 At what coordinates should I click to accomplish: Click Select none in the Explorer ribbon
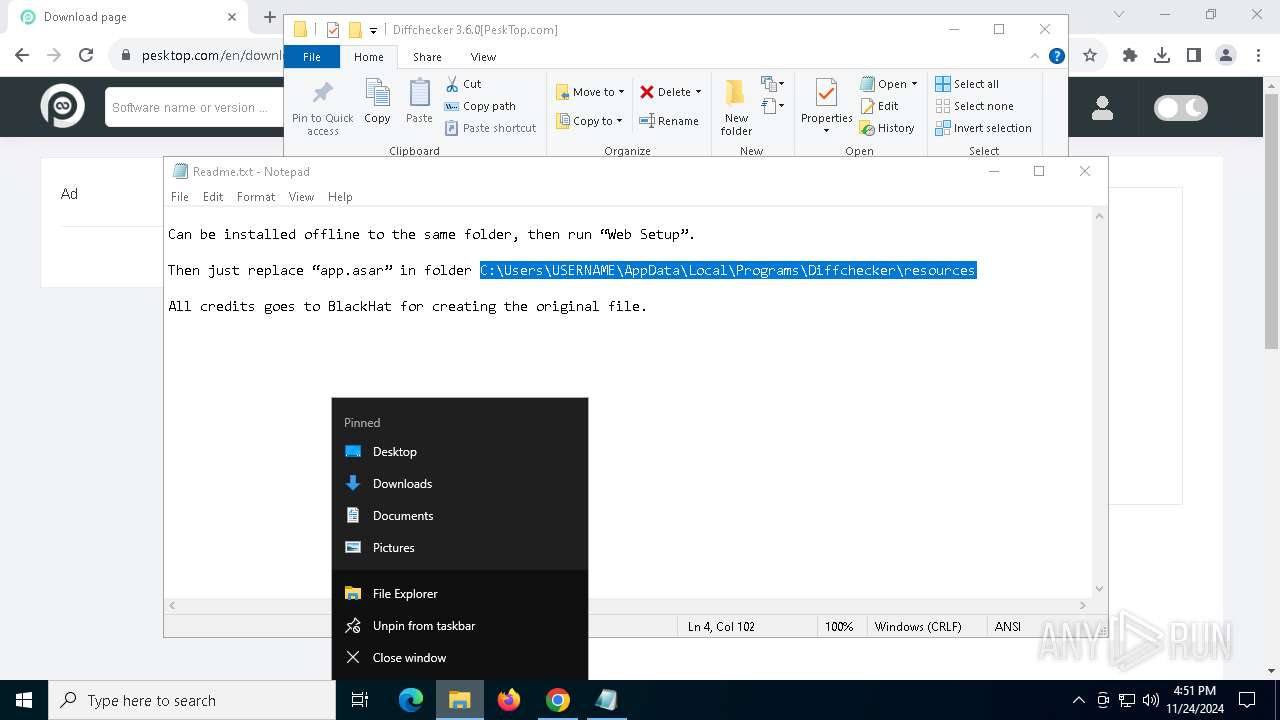[975, 106]
